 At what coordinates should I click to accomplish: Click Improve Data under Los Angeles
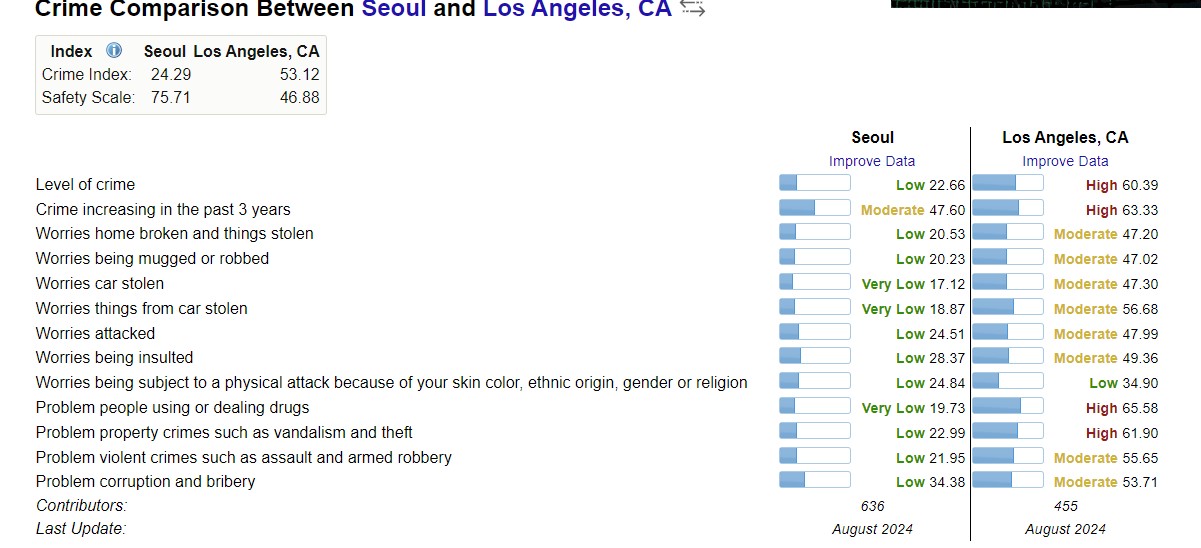tap(1065, 161)
